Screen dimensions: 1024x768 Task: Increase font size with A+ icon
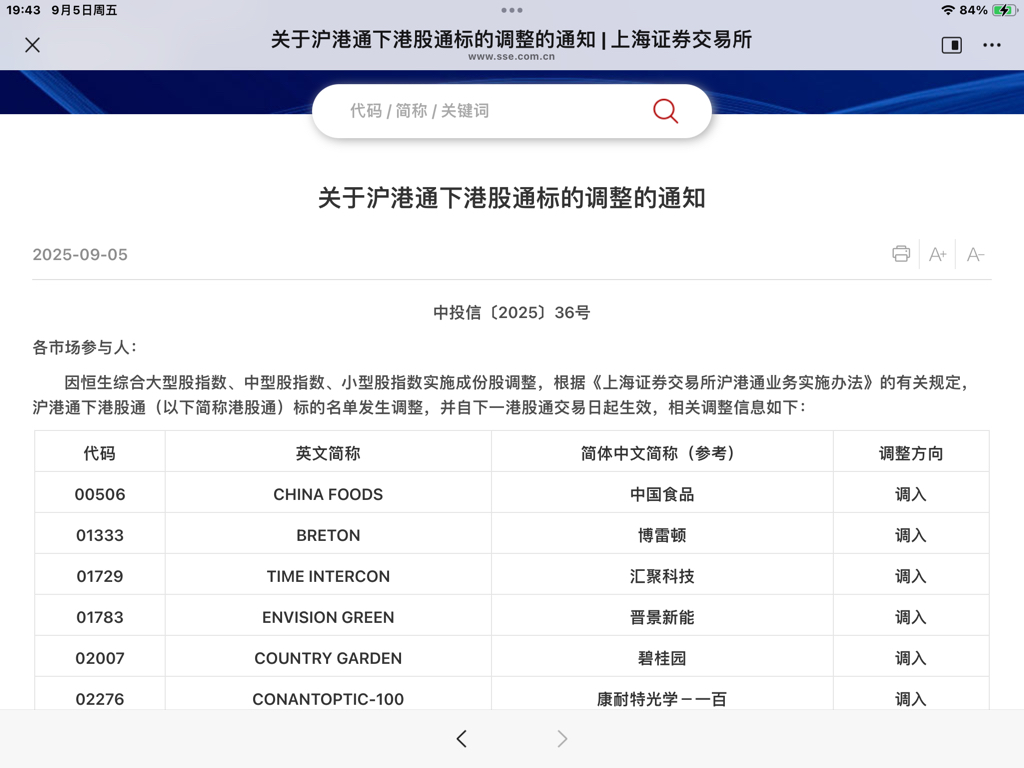[x=938, y=254]
